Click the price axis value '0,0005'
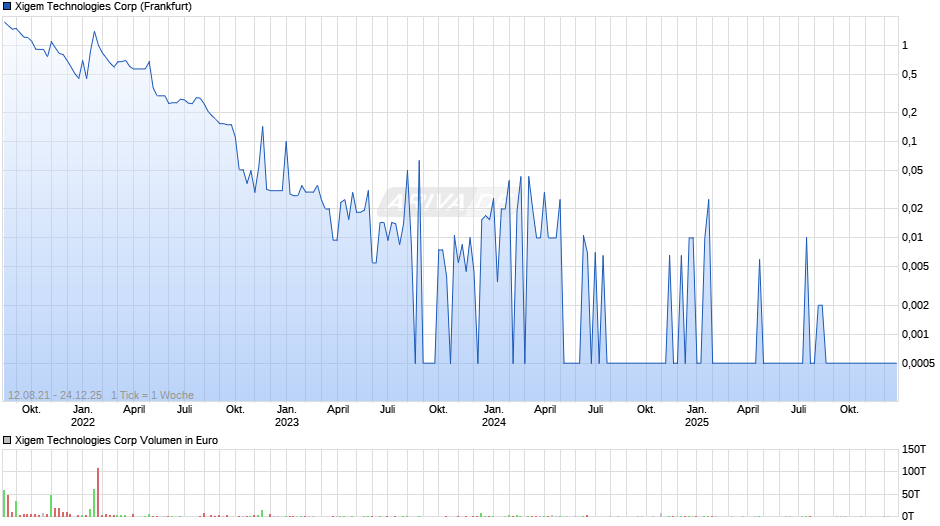 pyautogui.click(x=918, y=363)
